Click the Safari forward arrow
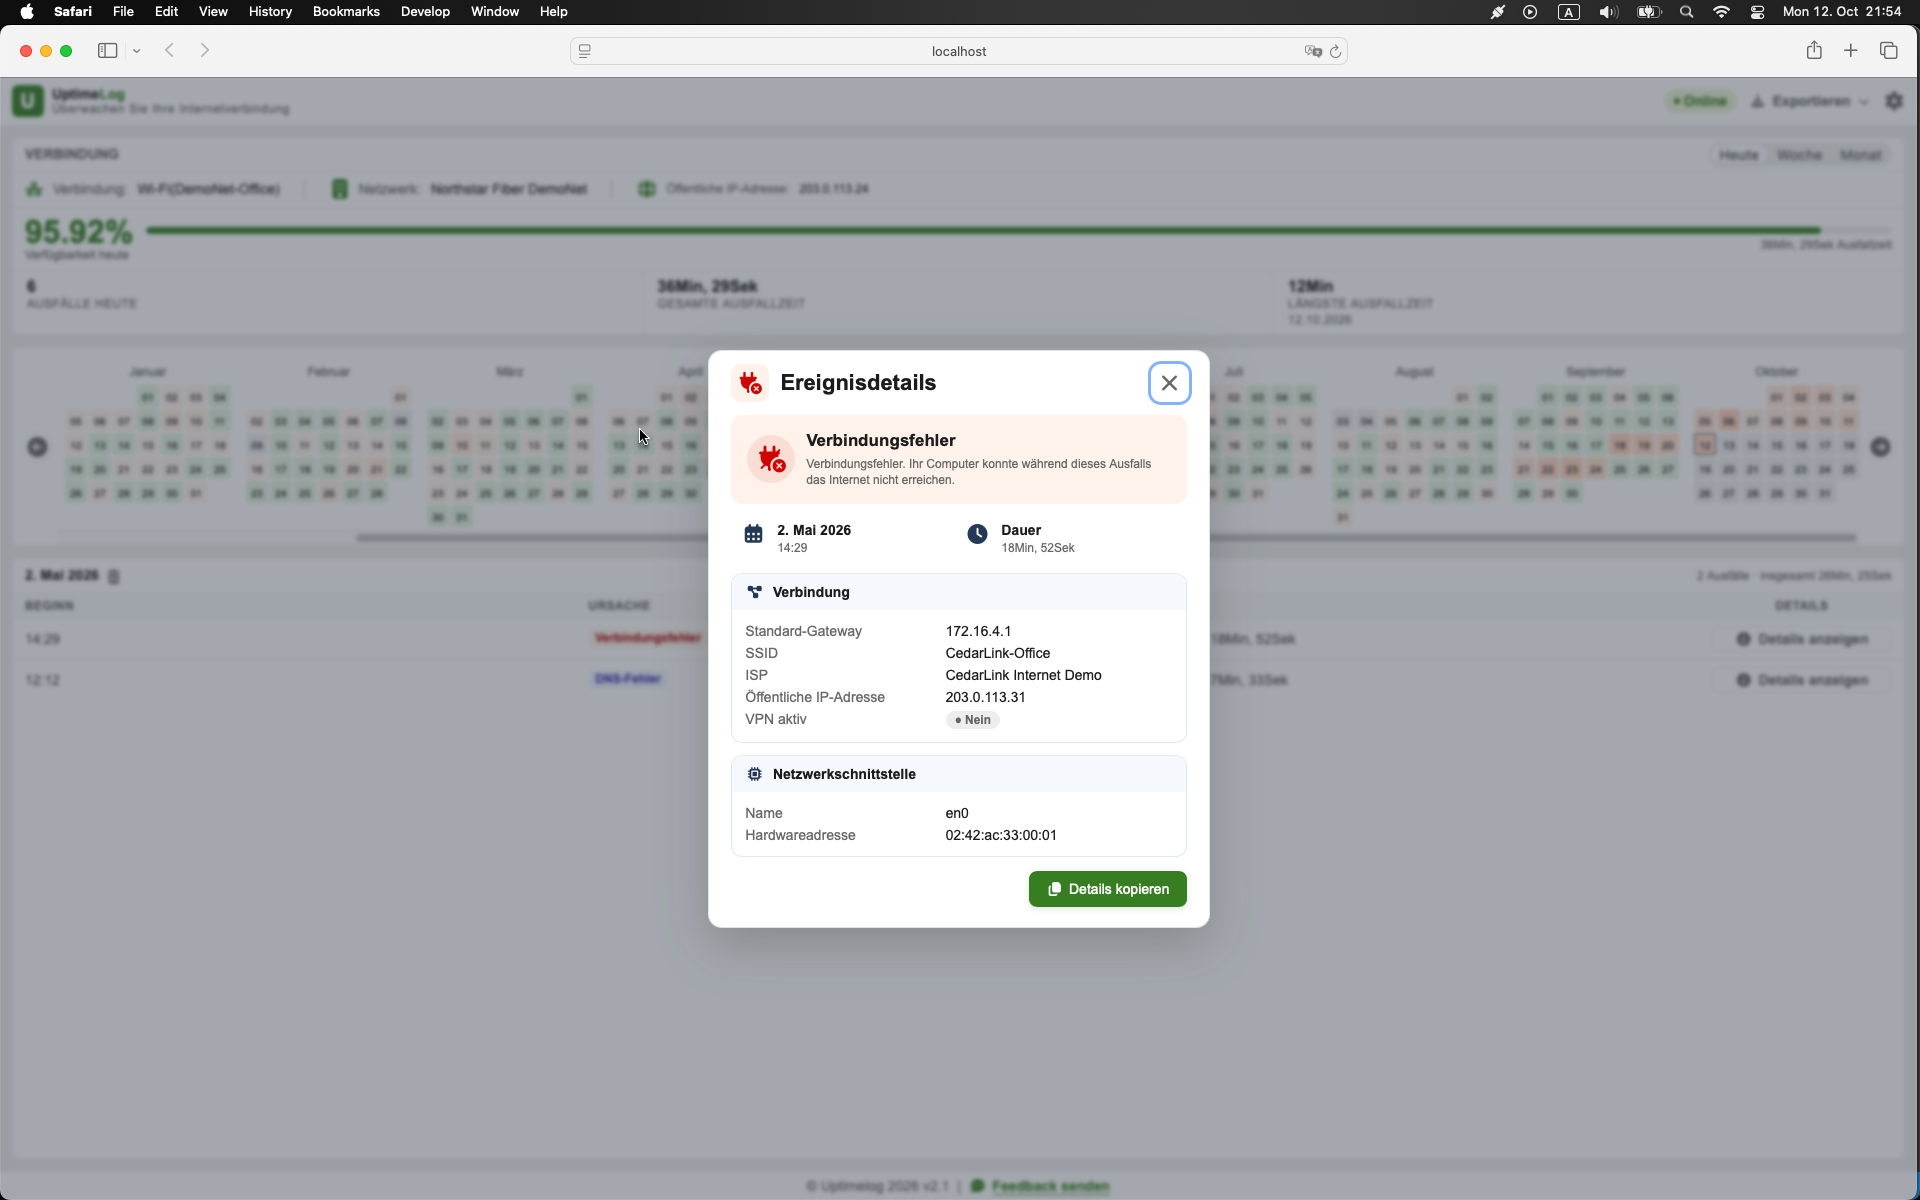This screenshot has height=1200, width=1920. click(205, 50)
